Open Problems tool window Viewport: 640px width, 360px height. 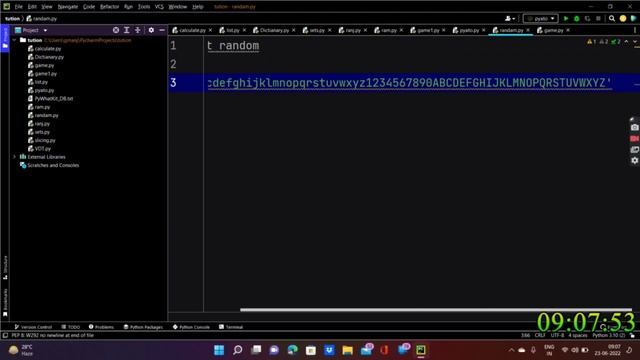101,327
